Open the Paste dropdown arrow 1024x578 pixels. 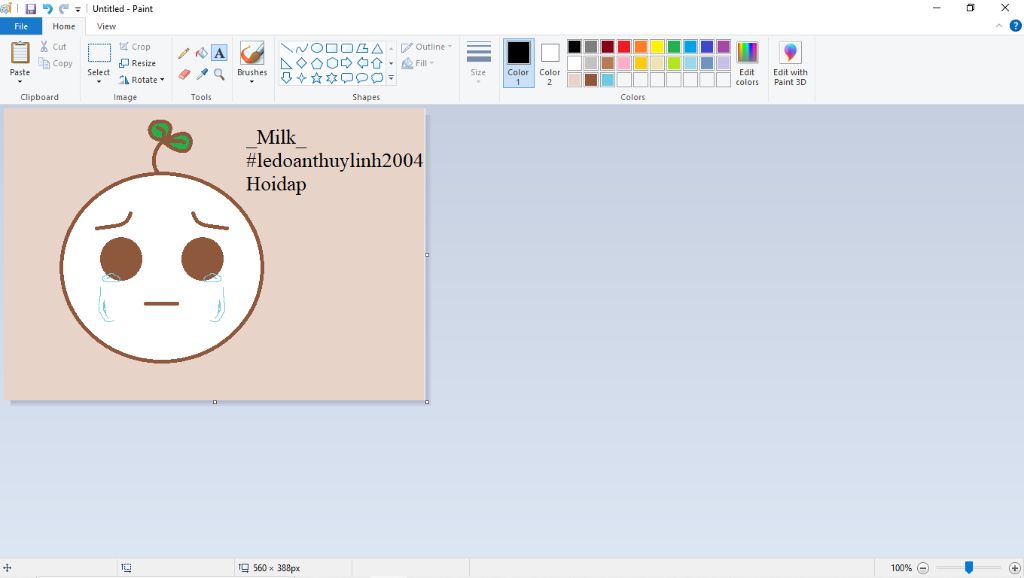click(x=20, y=82)
